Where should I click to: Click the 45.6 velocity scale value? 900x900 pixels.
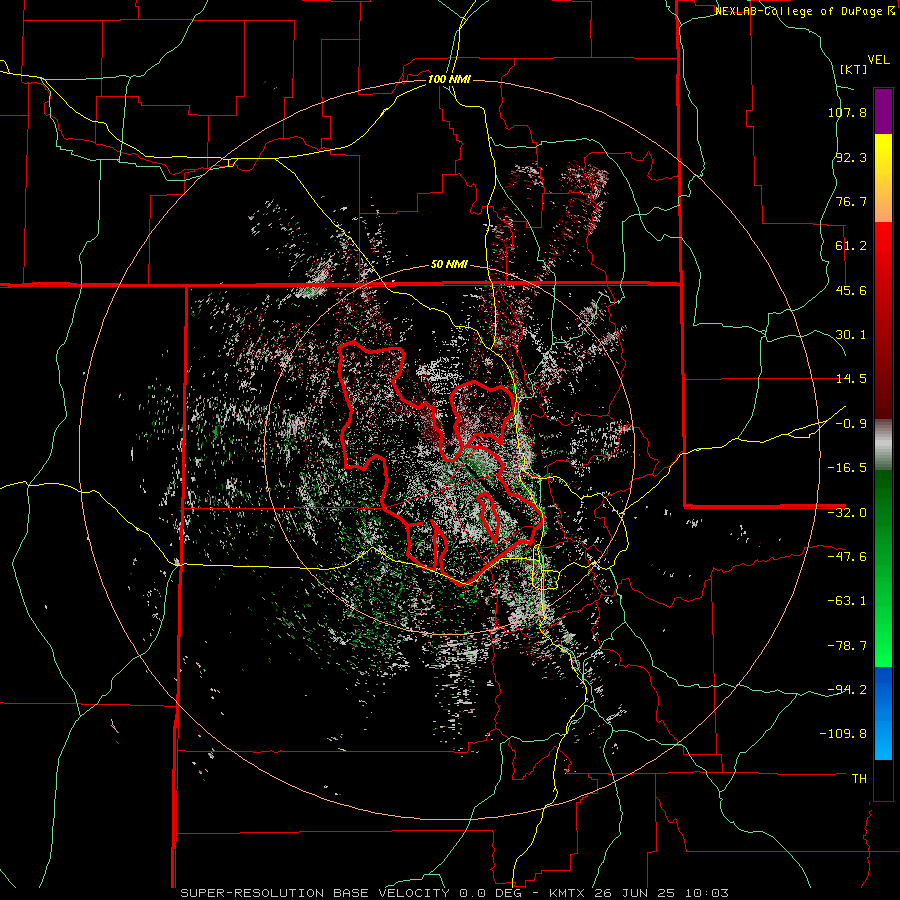click(x=851, y=290)
